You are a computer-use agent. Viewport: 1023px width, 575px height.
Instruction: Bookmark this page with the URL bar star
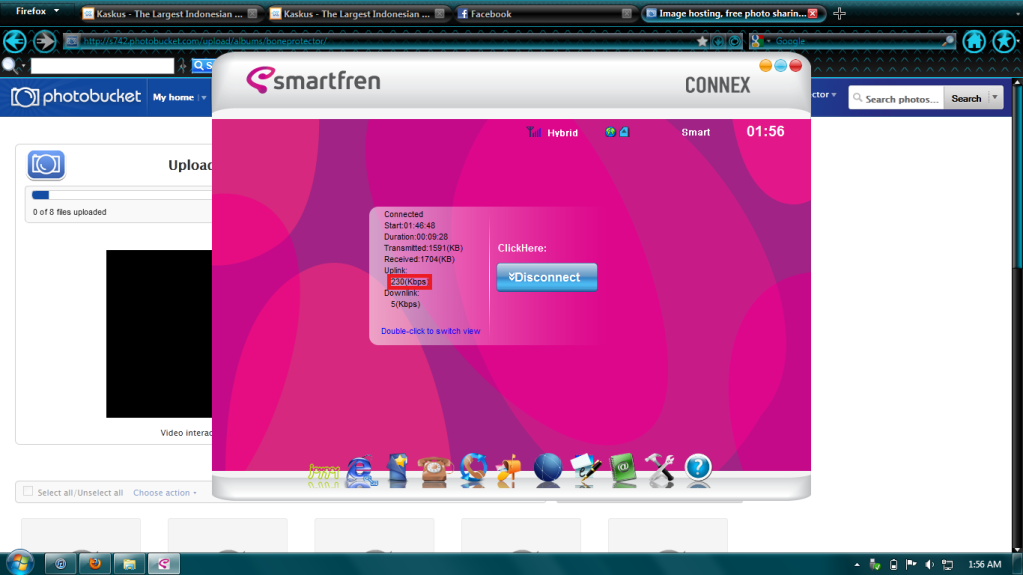pos(702,41)
